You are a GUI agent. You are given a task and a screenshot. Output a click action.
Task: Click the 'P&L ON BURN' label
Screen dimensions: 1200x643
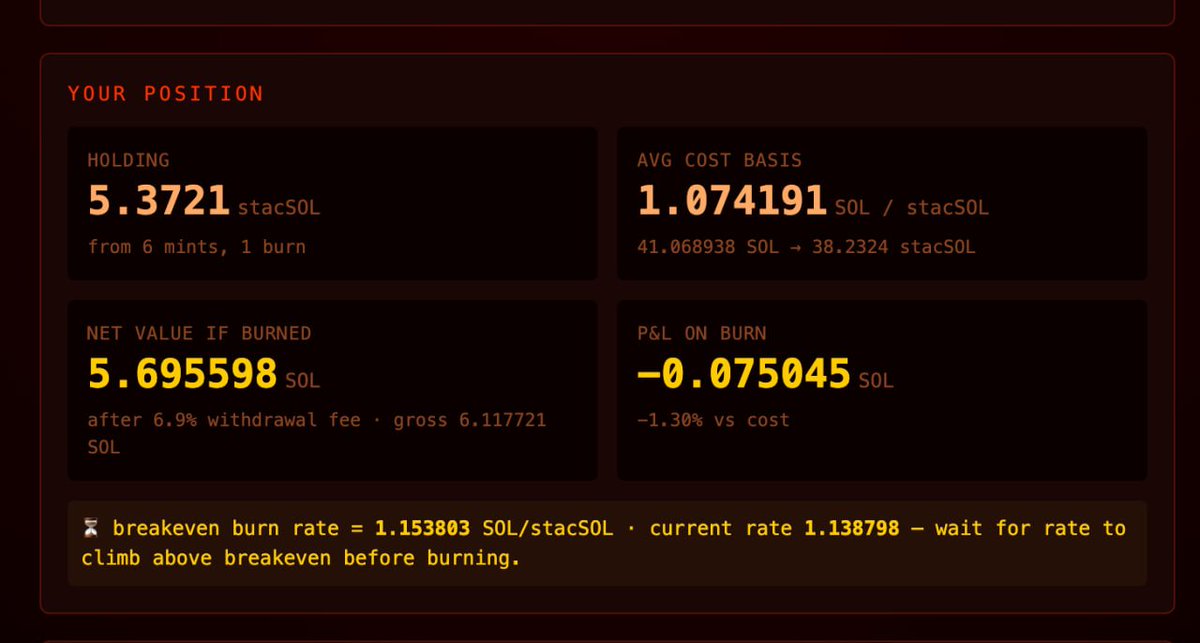coord(702,333)
